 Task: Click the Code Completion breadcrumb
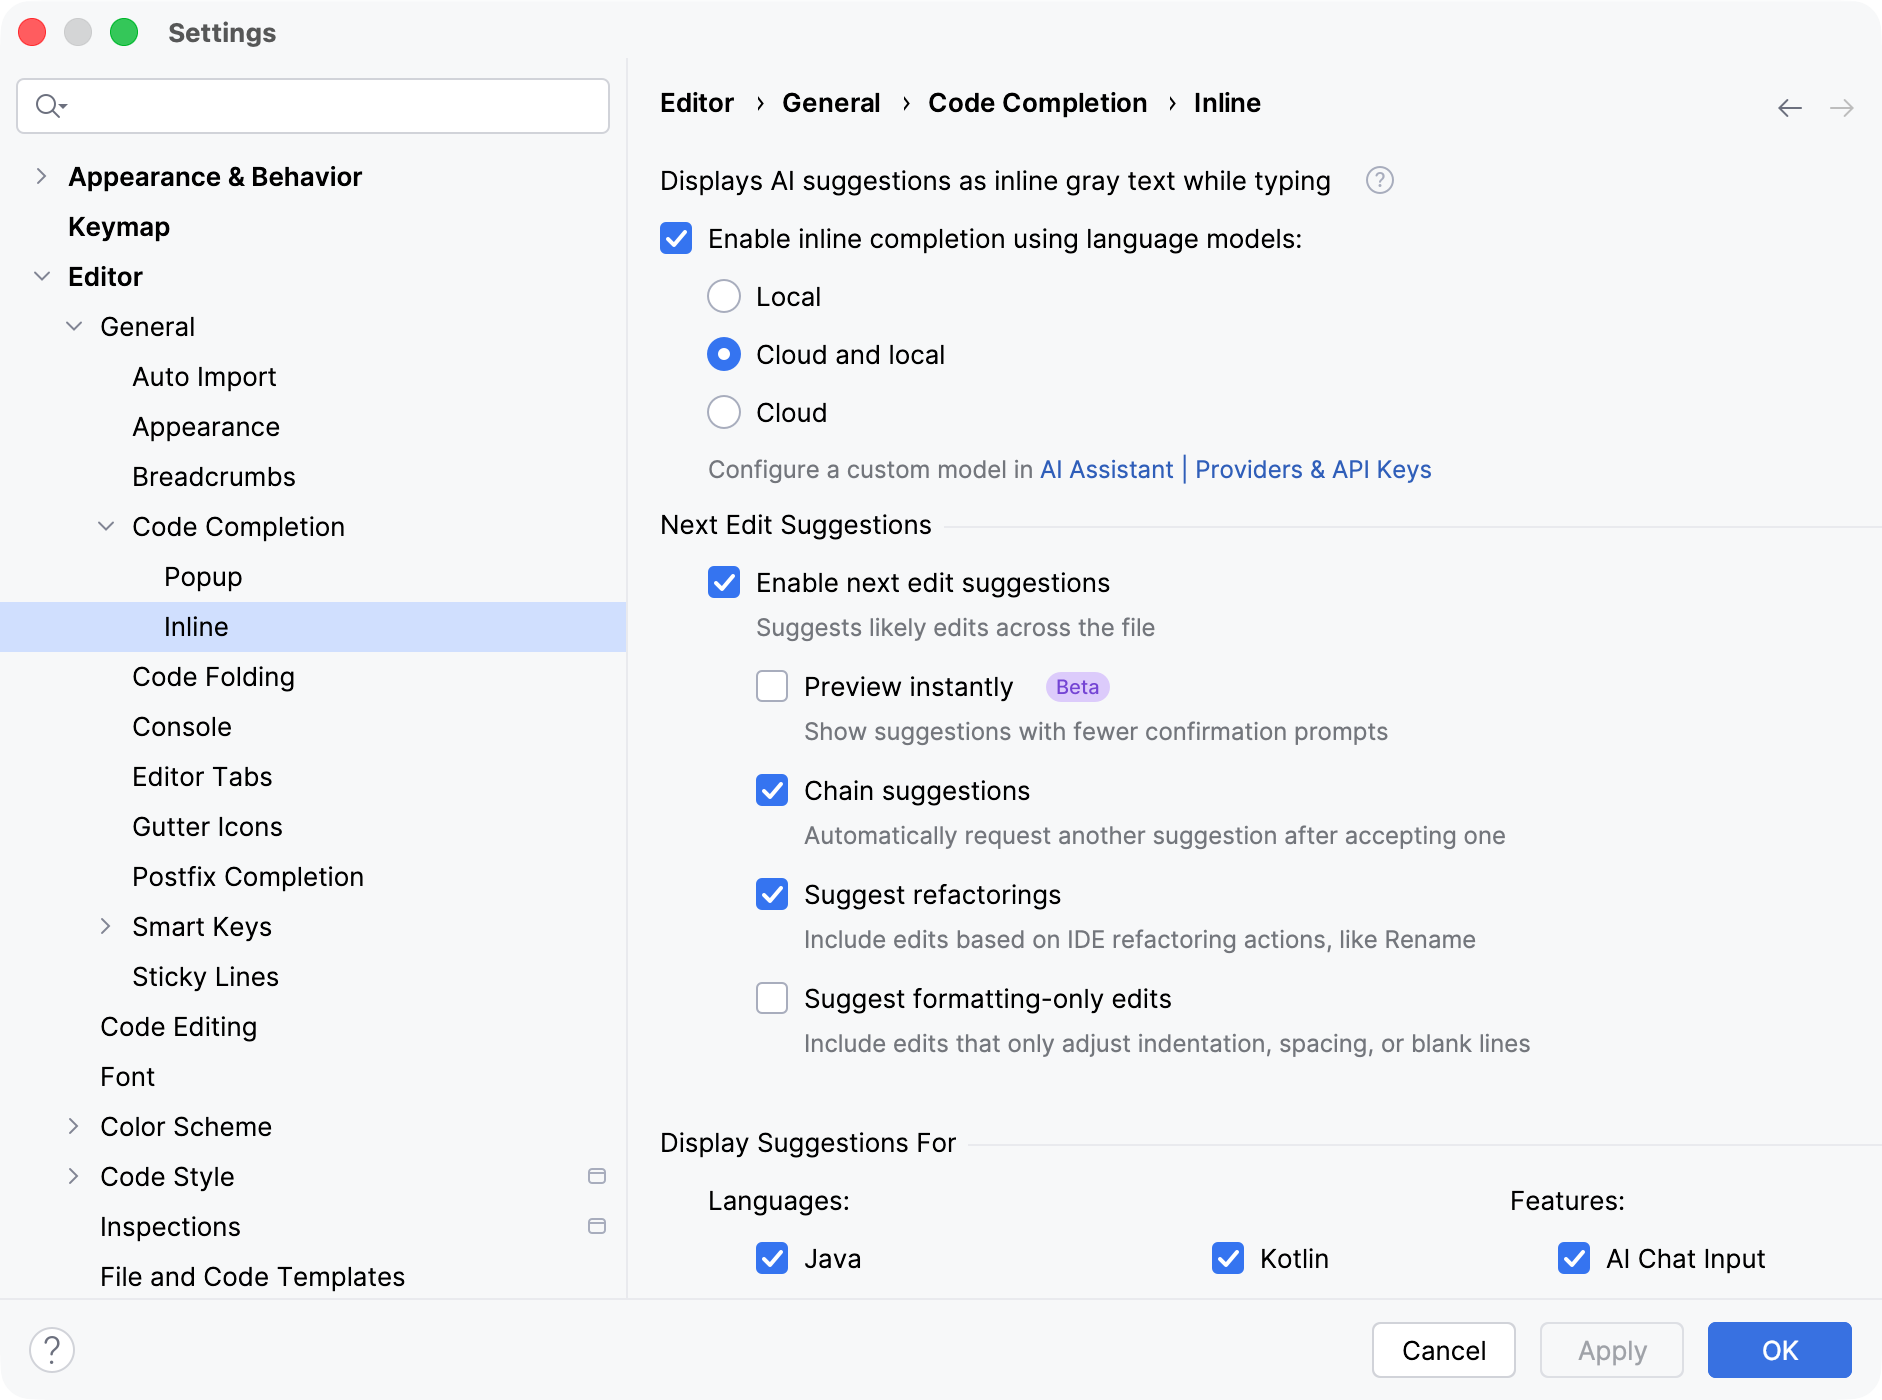click(x=1037, y=103)
